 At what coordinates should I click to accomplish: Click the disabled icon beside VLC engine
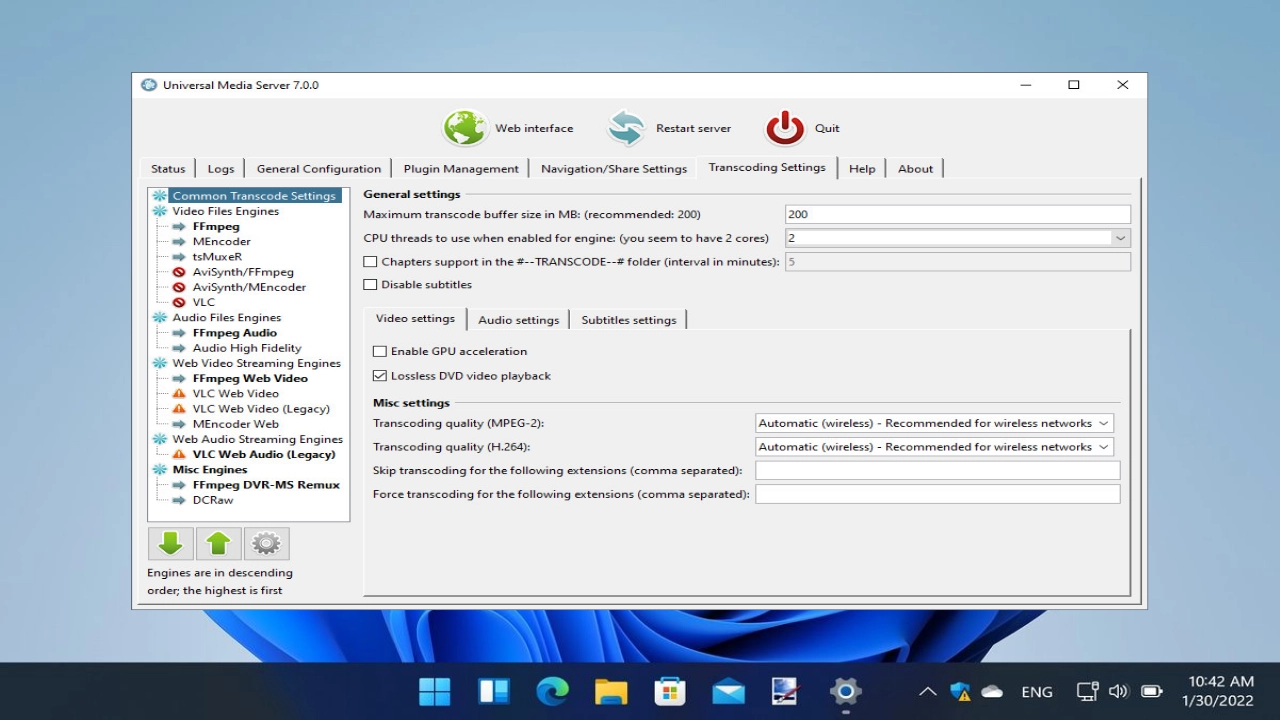179,302
